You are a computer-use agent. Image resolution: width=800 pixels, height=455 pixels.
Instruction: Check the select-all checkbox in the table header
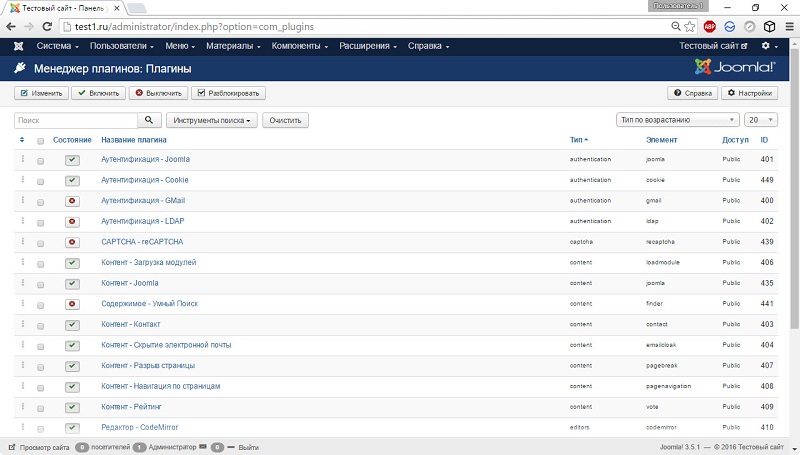pyautogui.click(x=40, y=141)
